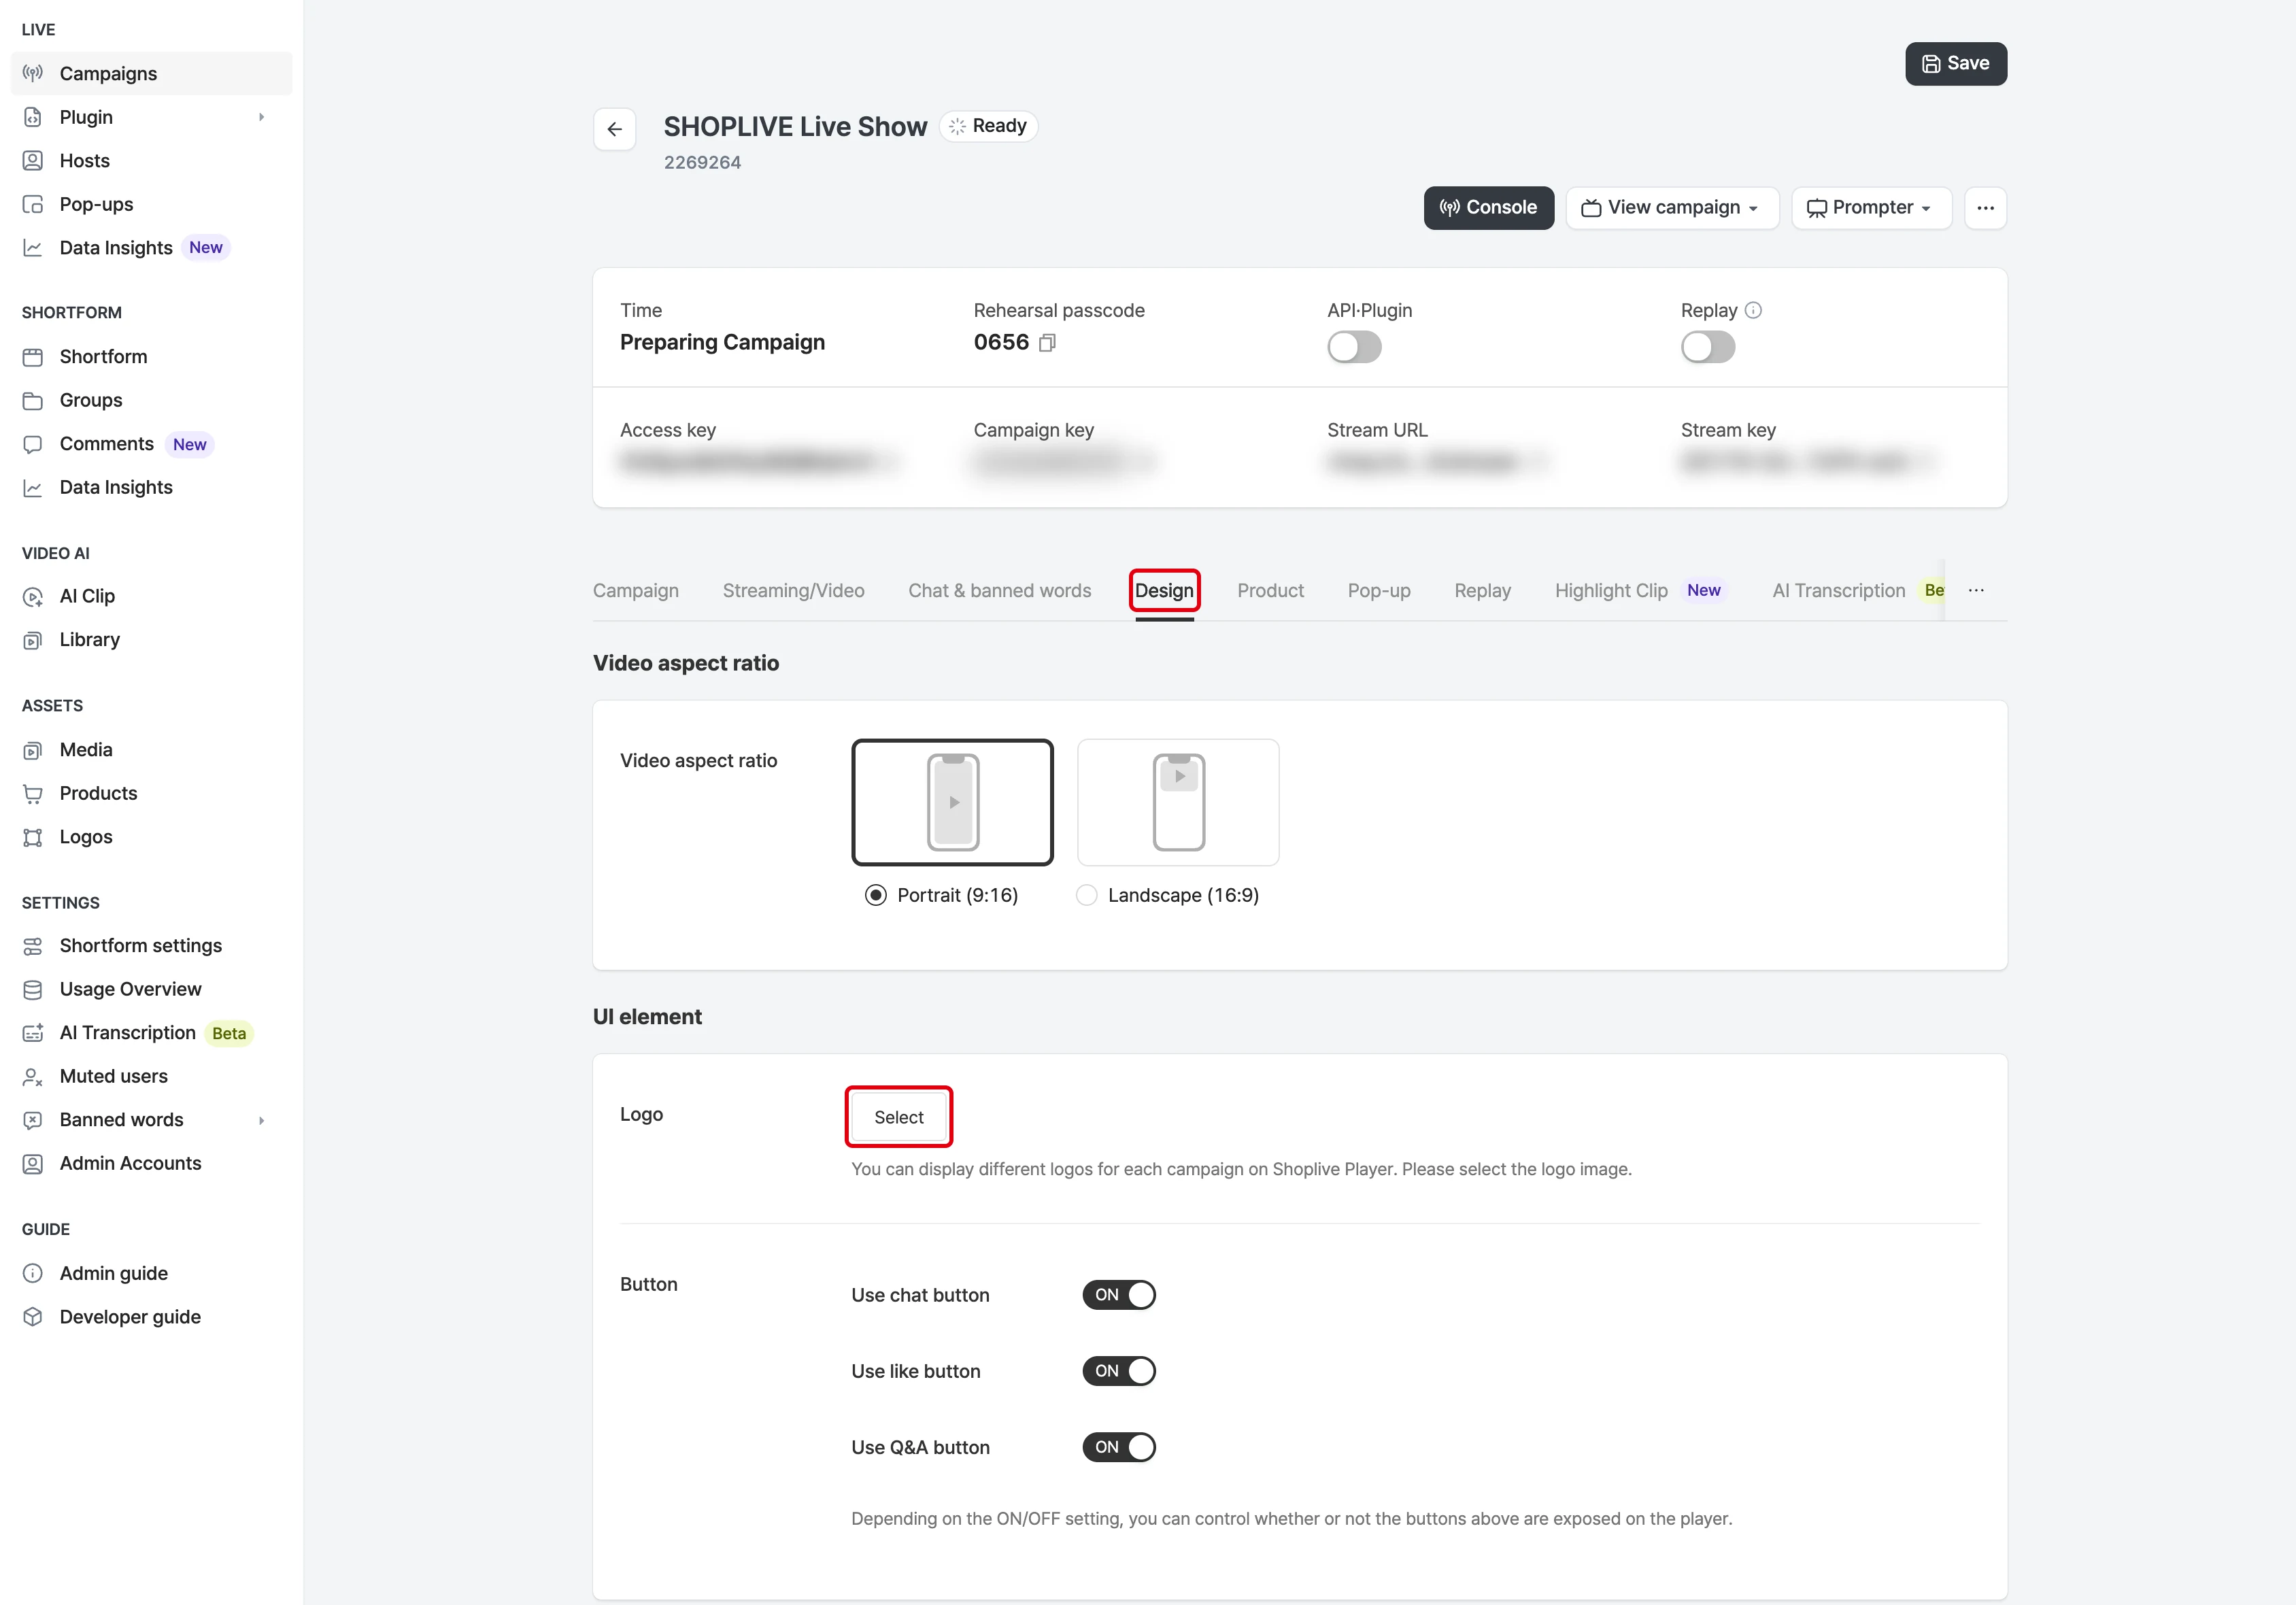Open the Prompter dropdown
This screenshot has width=2296, height=1605.
(1871, 208)
